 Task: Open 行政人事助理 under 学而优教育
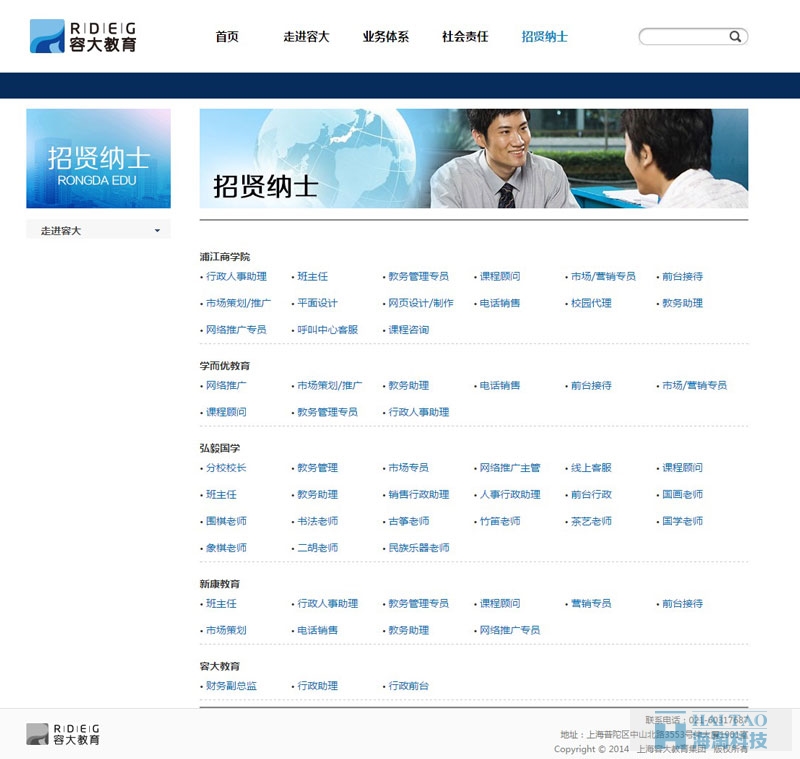click(x=418, y=412)
